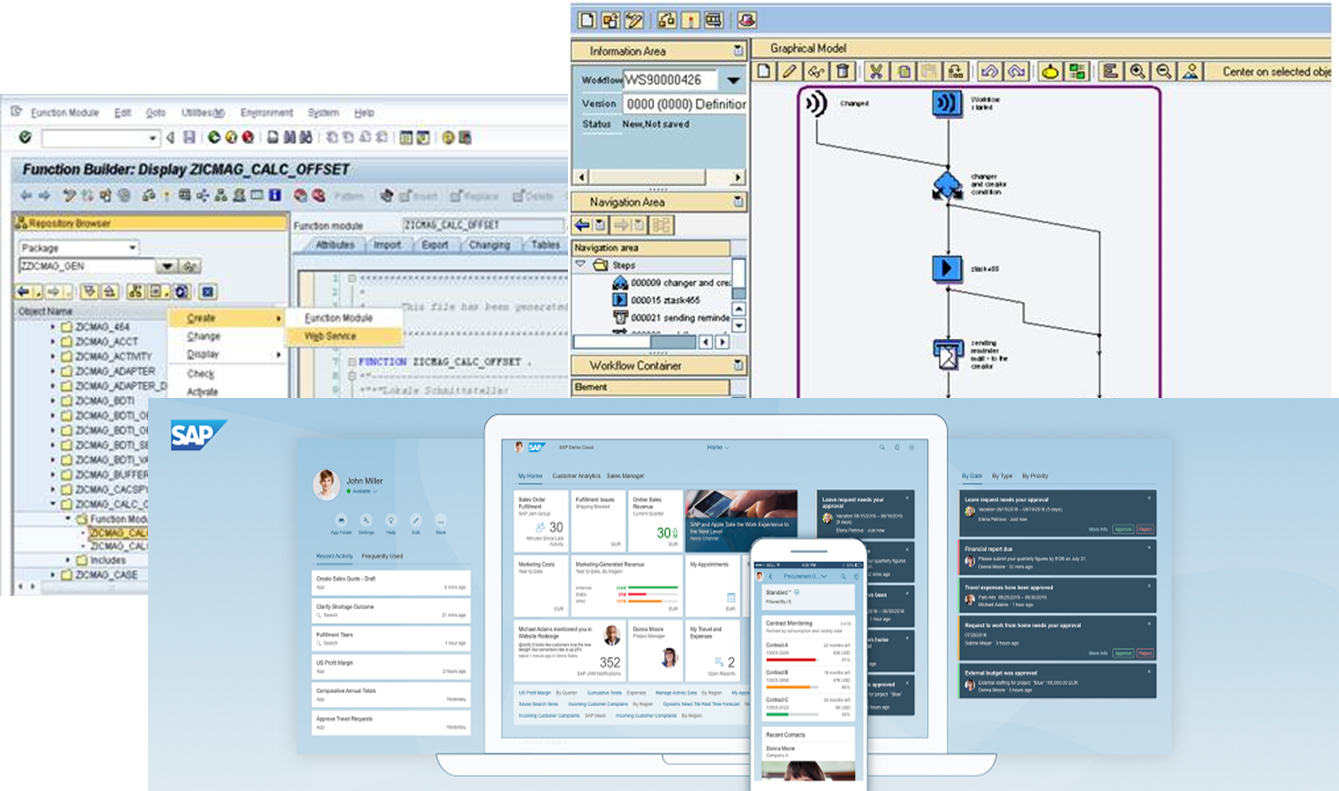Open the Sales Order Fulfillment tile
1339x791 pixels.
540,520
